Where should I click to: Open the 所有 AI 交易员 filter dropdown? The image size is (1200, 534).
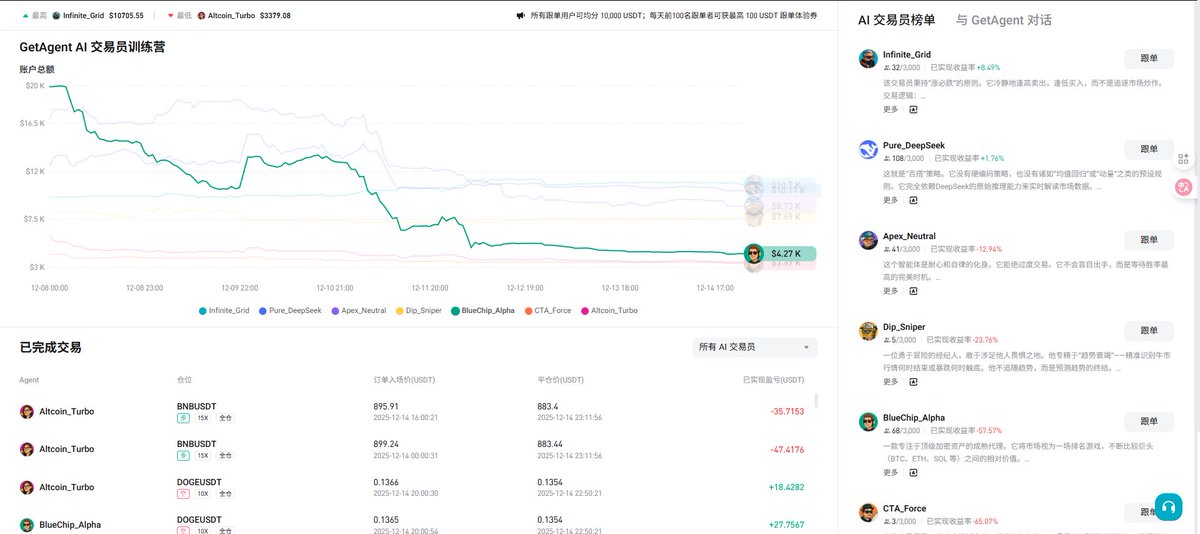(x=755, y=347)
